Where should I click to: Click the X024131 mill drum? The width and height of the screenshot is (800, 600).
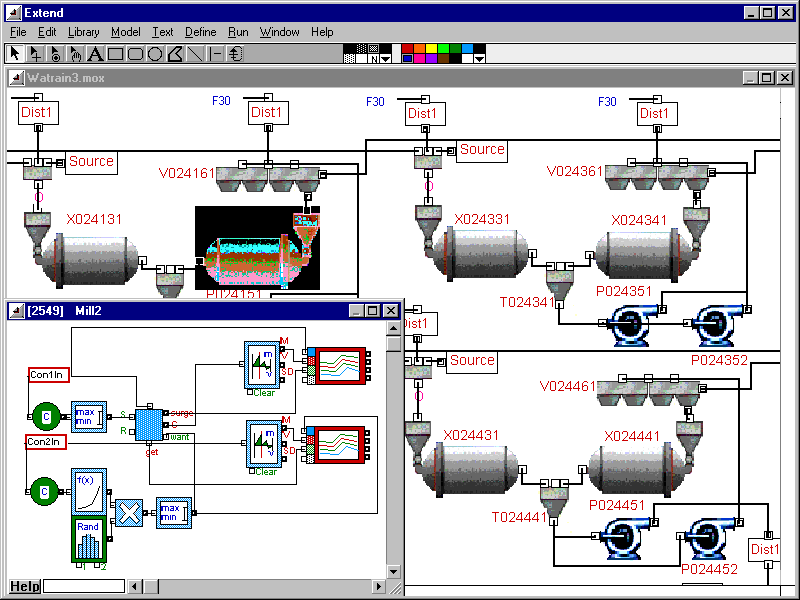(91, 260)
